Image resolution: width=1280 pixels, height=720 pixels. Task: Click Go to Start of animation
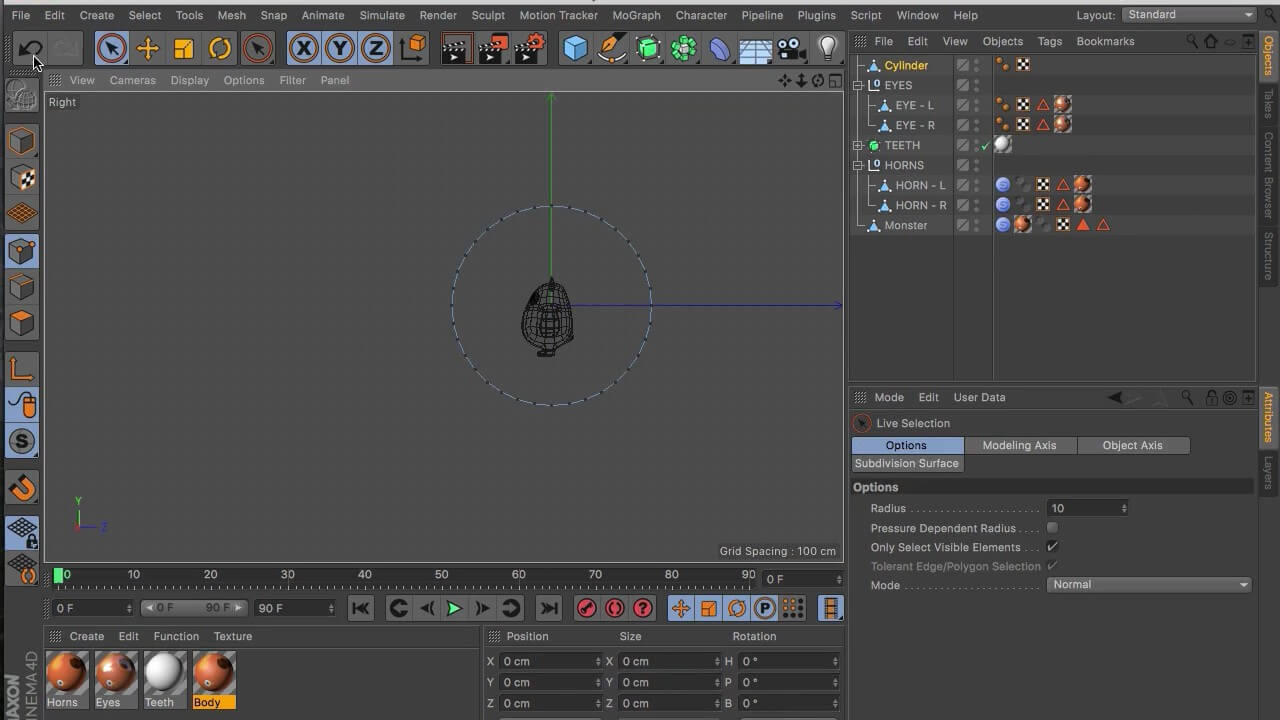pyautogui.click(x=361, y=608)
